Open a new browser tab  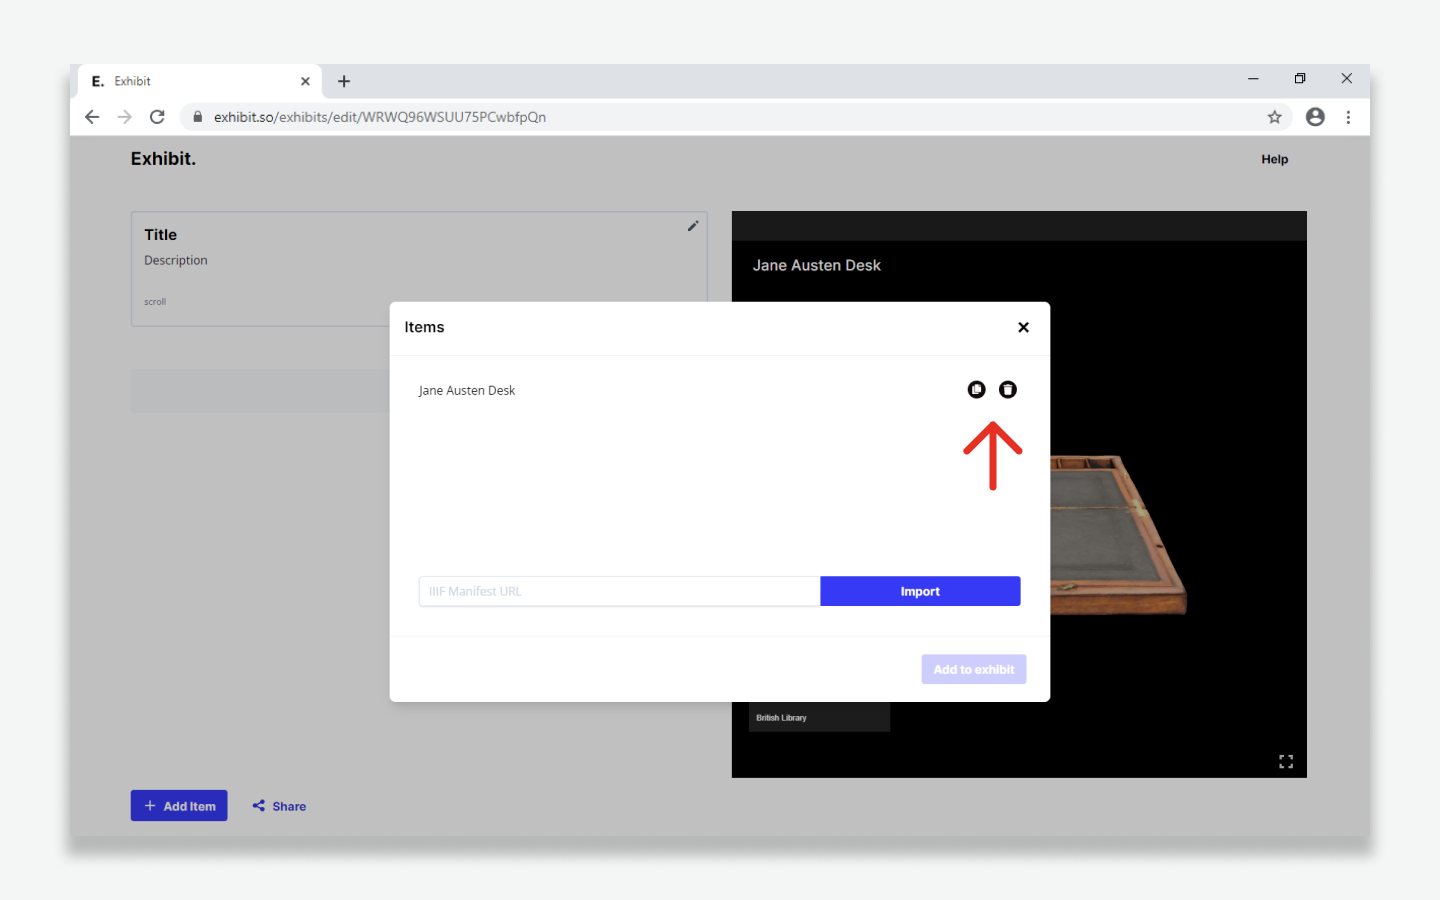tap(344, 81)
